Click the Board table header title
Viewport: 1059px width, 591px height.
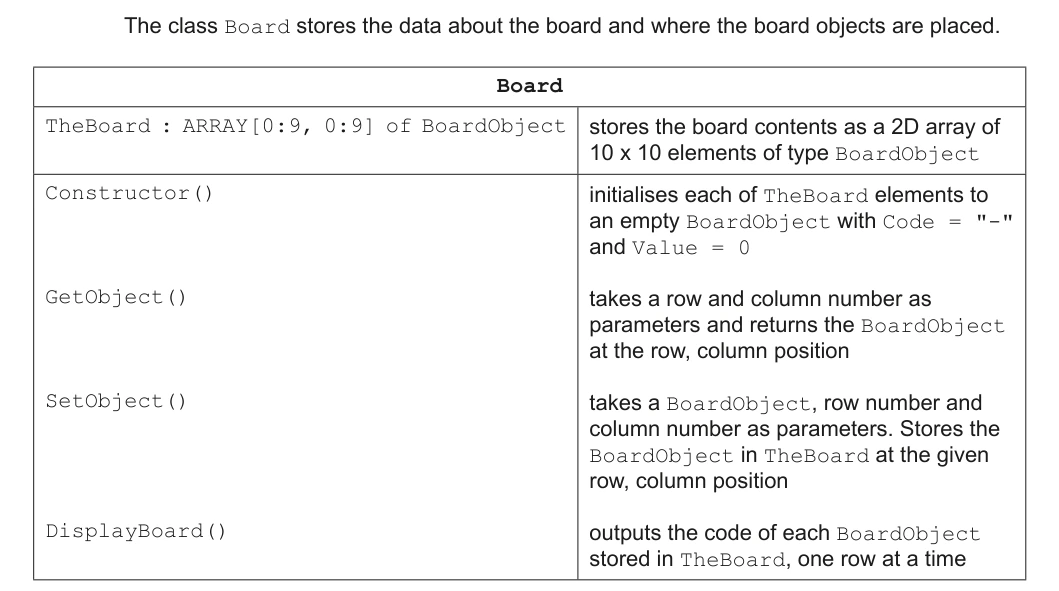pyautogui.click(x=530, y=86)
